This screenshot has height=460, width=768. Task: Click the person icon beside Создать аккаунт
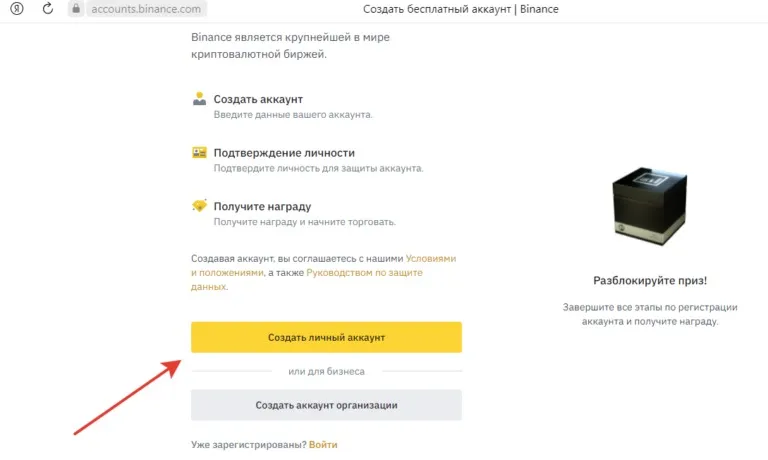pos(199,99)
